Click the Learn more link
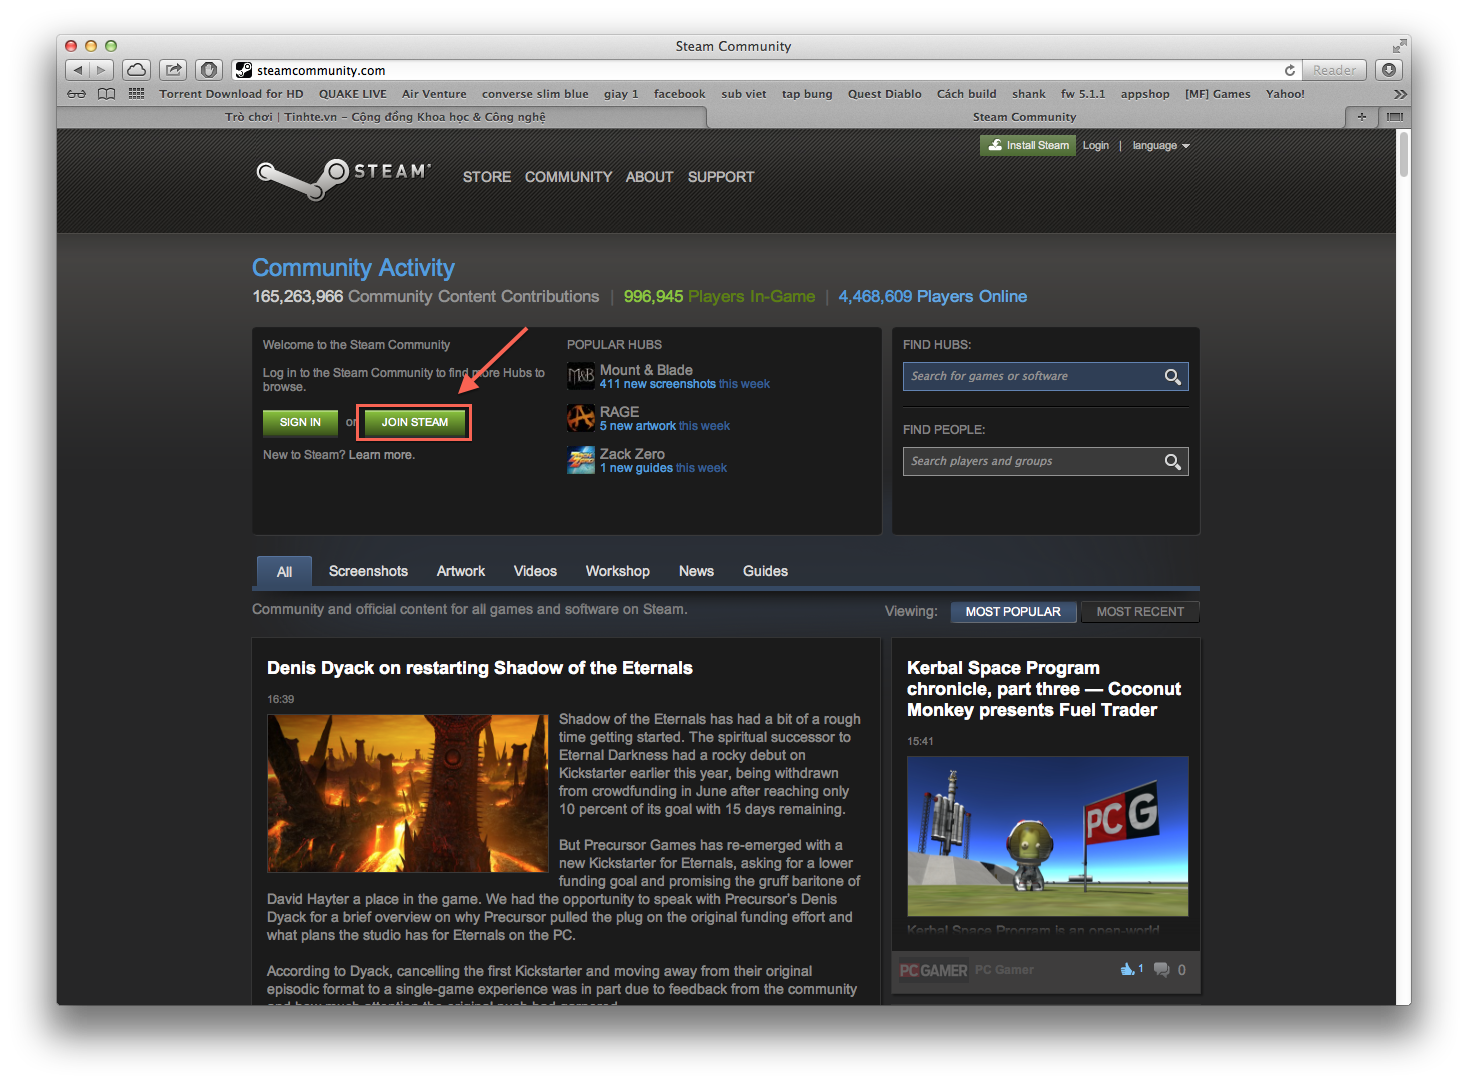Viewport: 1468px width, 1084px height. click(x=381, y=455)
